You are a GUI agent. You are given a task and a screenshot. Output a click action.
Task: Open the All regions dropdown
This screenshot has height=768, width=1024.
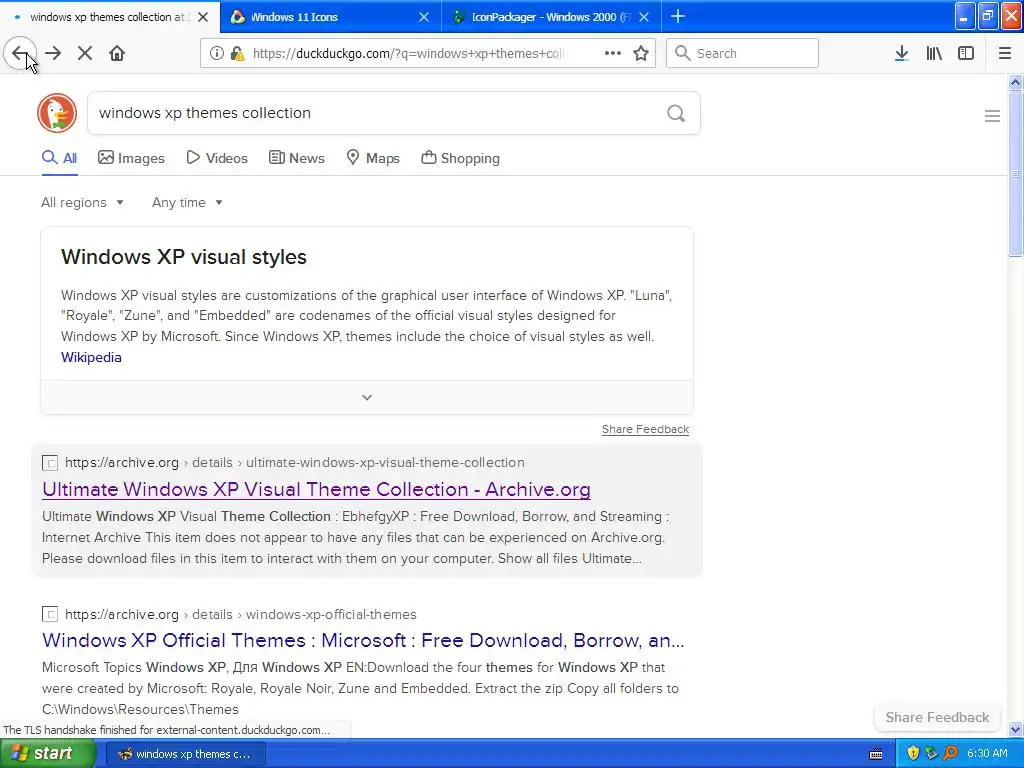(82, 202)
